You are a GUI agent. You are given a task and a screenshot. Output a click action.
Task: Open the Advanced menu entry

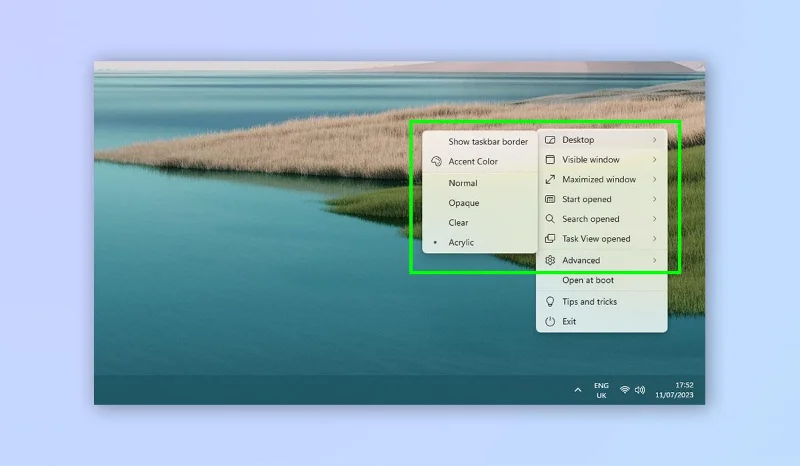(602, 260)
